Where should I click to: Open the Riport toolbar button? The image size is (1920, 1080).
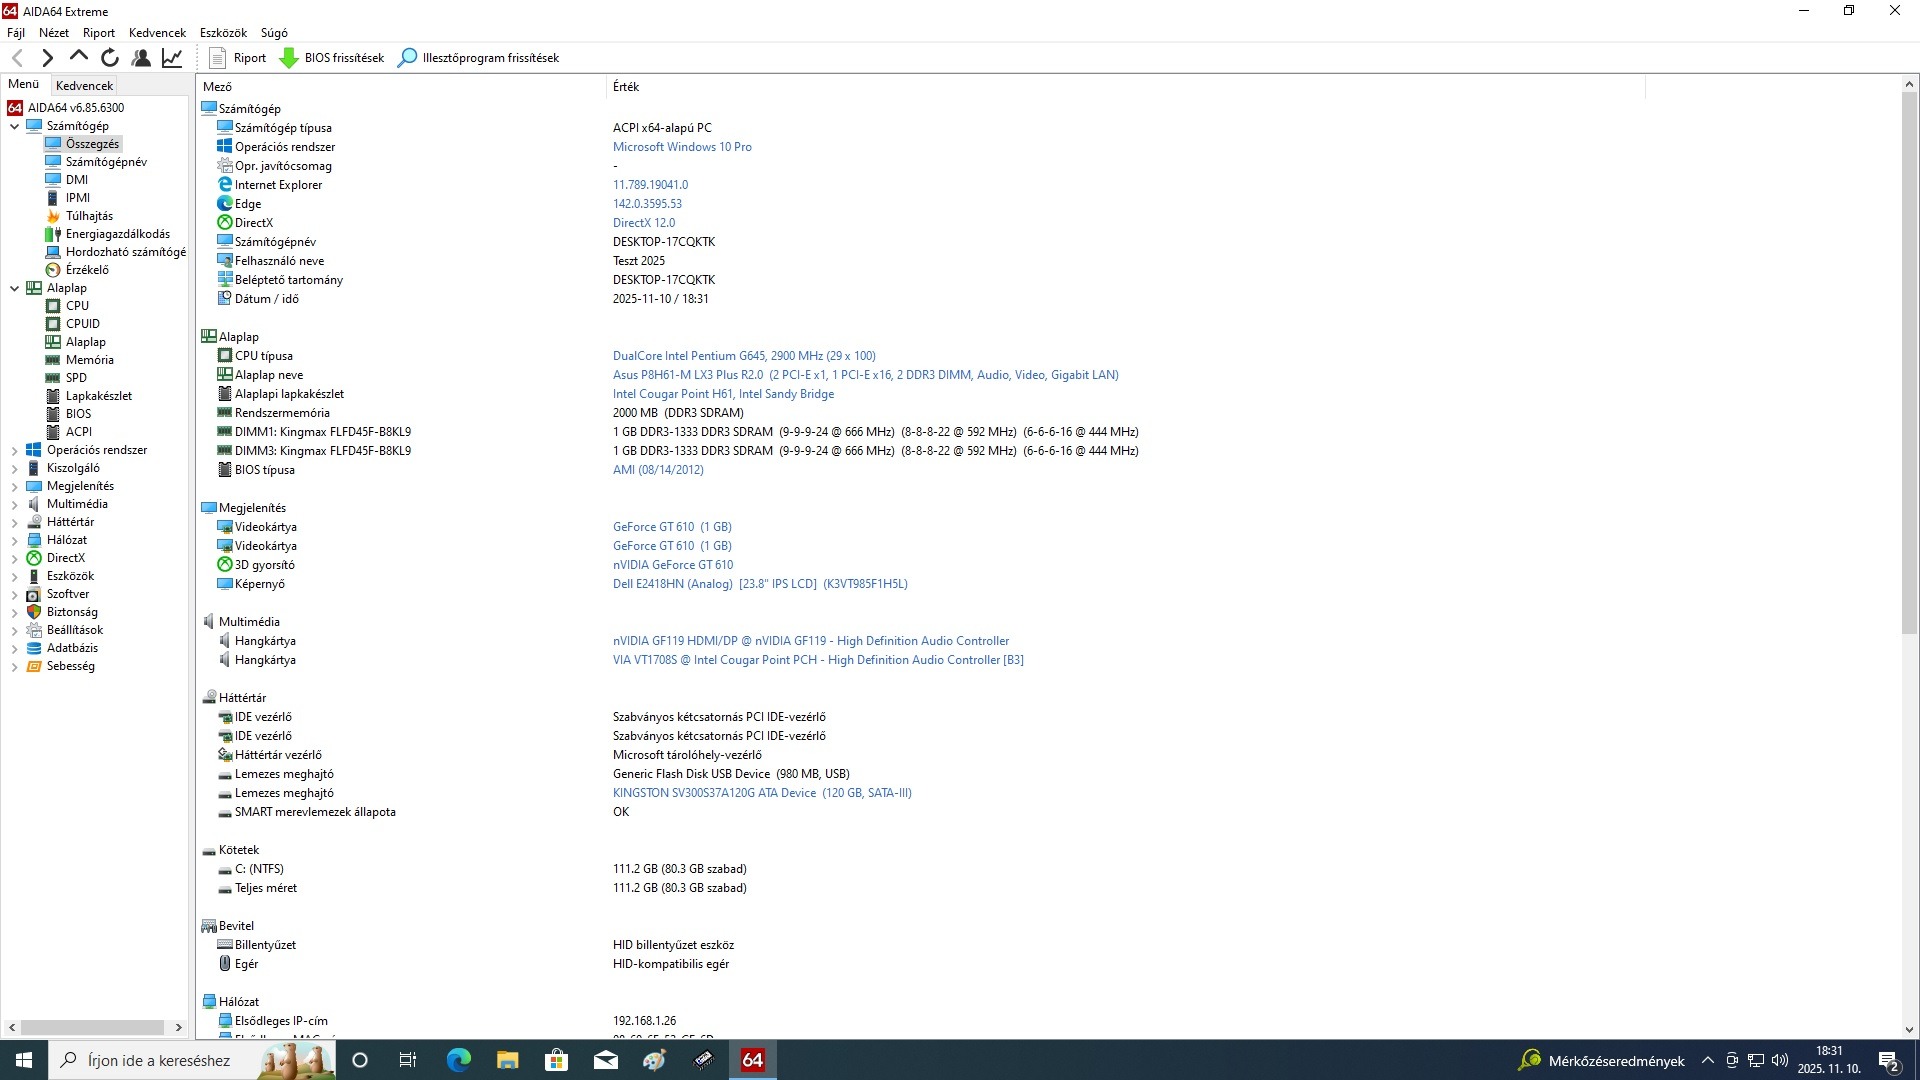(238, 58)
